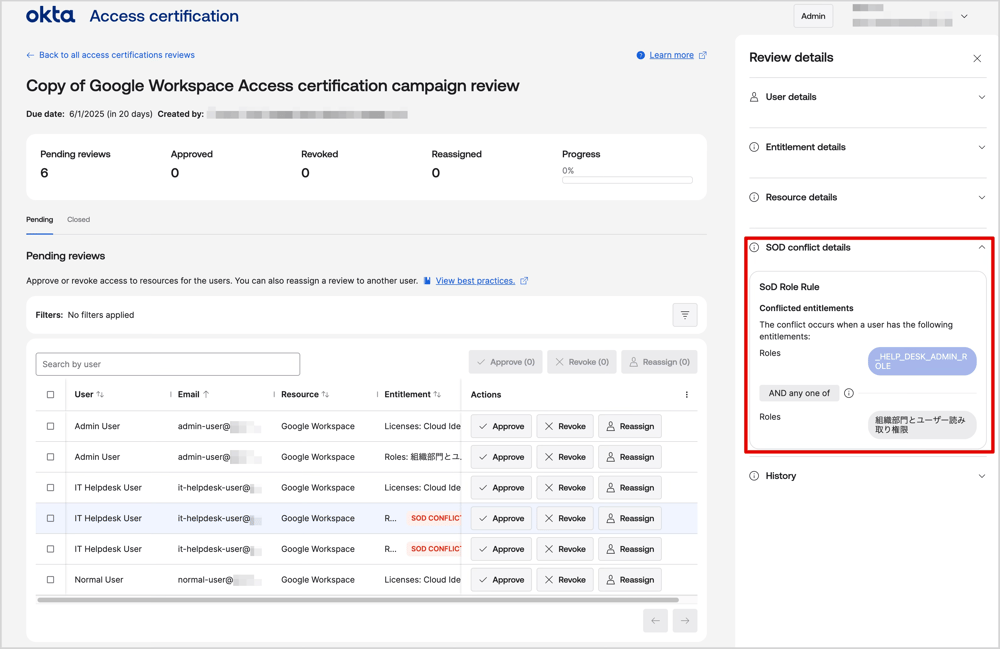Click the Learn more help icon

pos(641,55)
